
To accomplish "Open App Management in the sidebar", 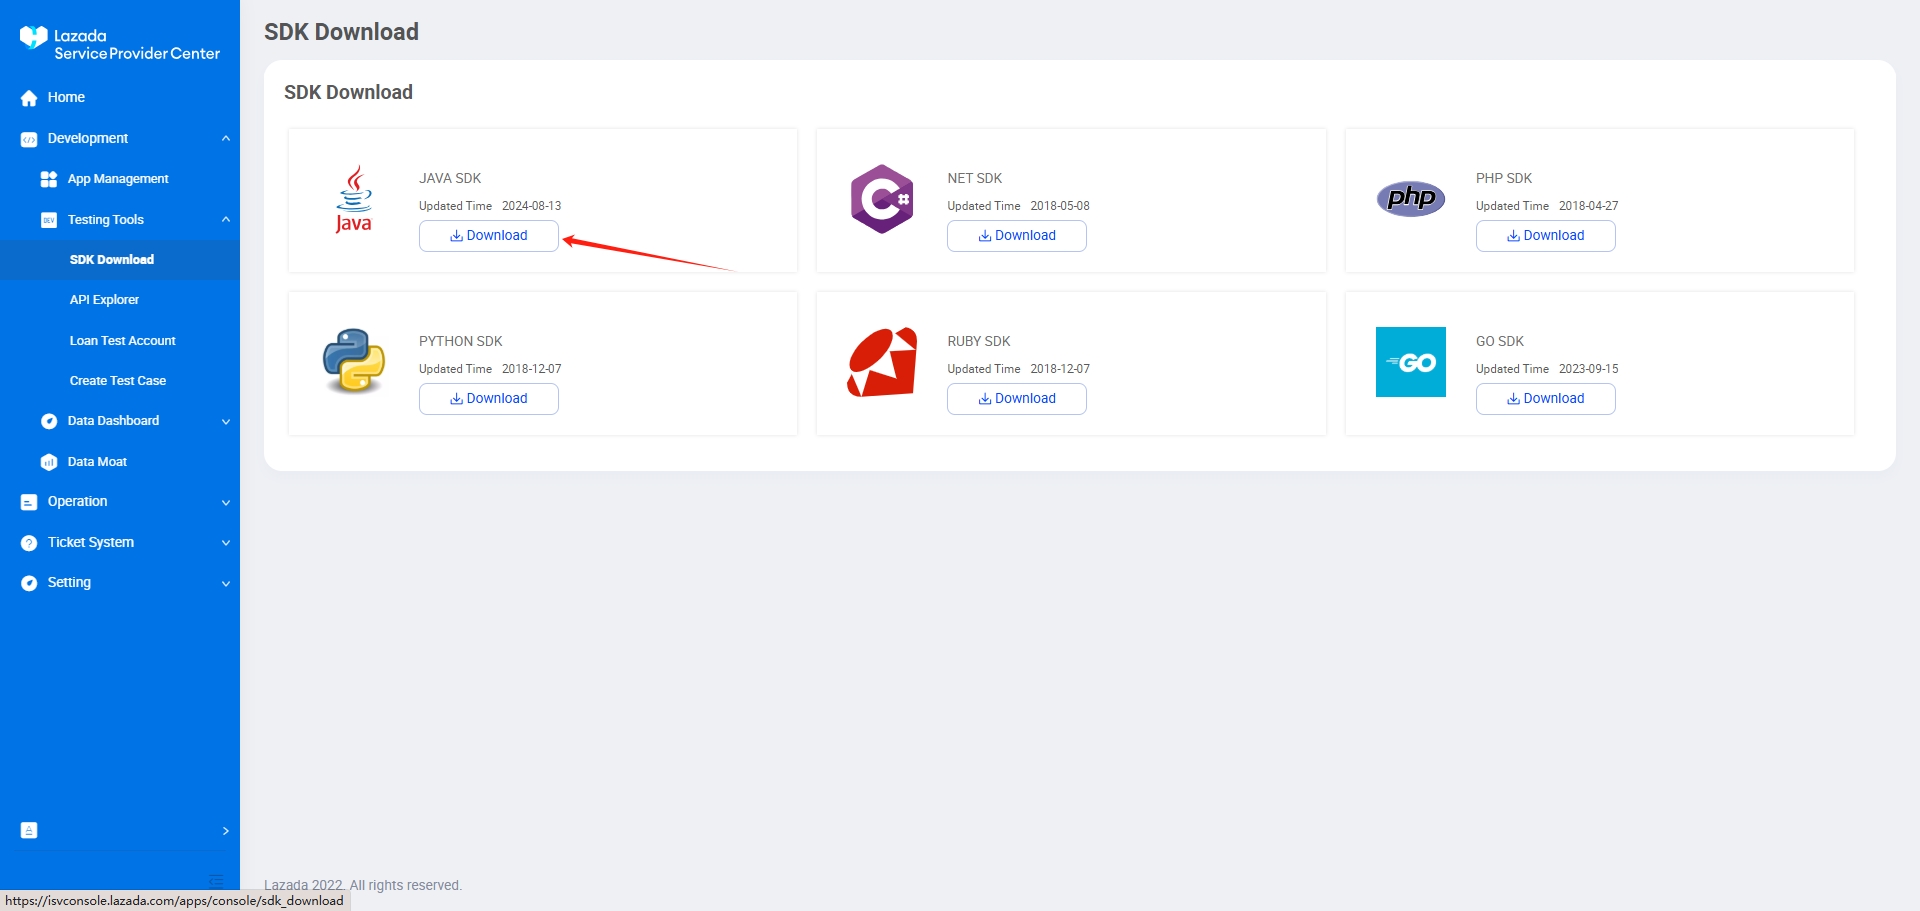I will 120,179.
